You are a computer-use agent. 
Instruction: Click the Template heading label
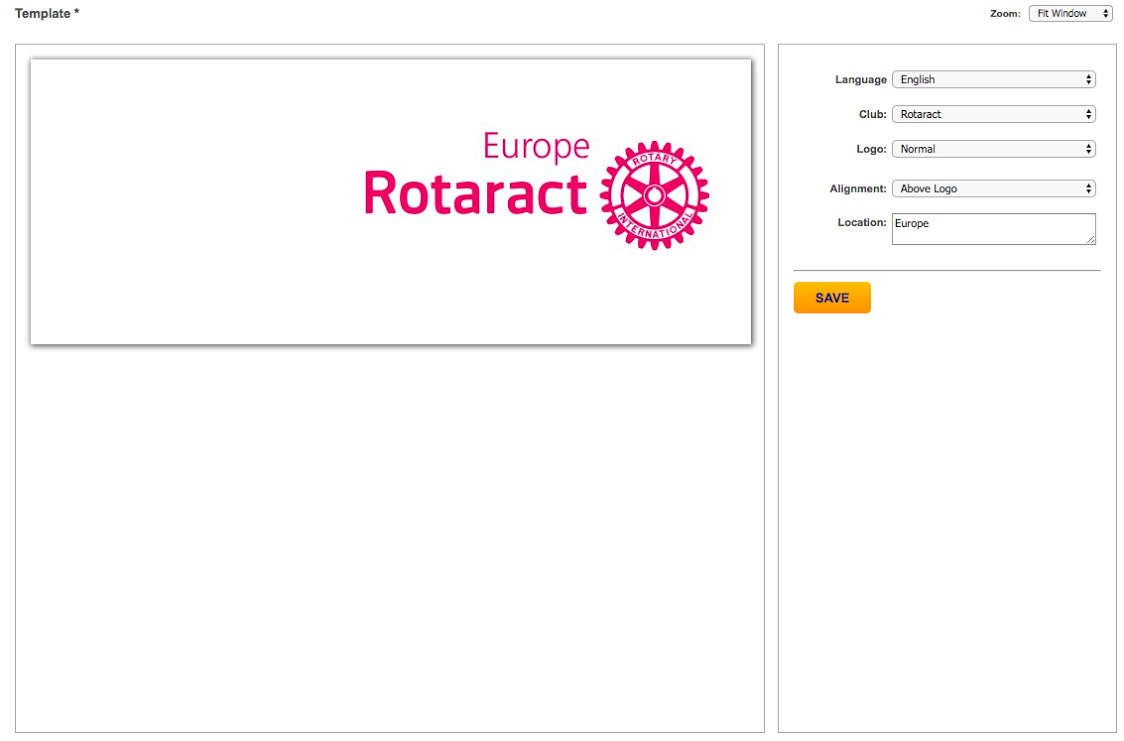pos(47,14)
